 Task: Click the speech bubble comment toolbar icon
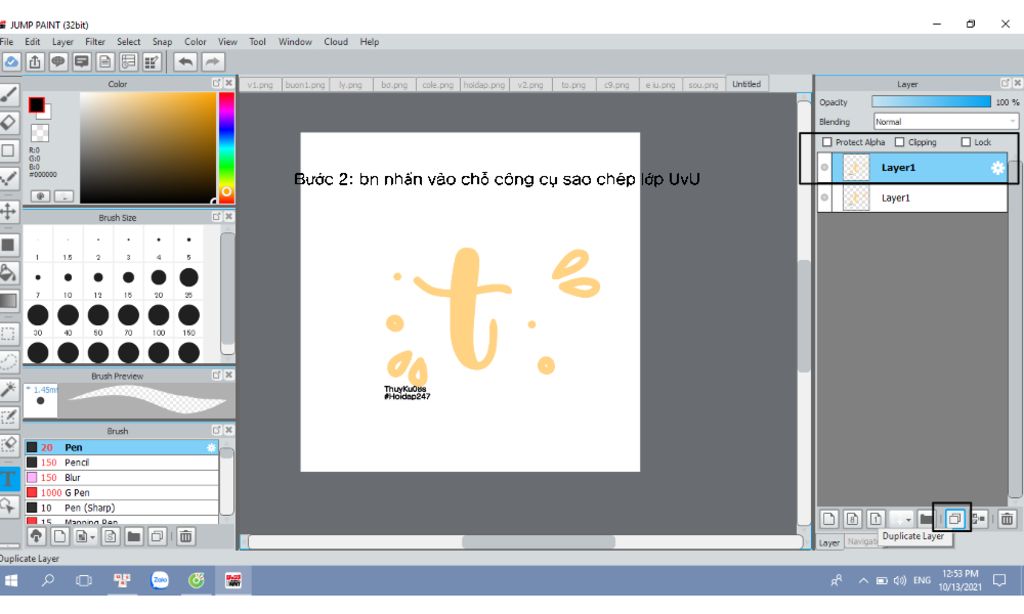58,62
